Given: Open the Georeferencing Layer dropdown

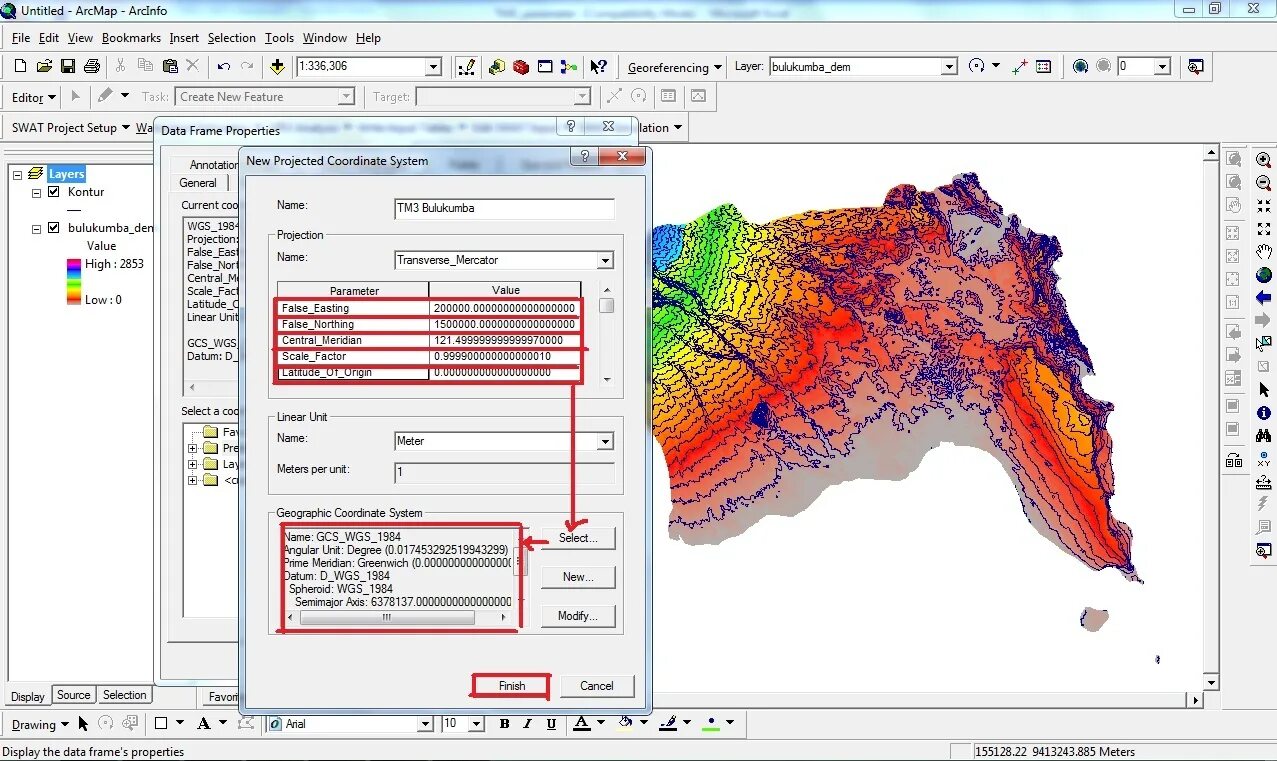Looking at the screenshot, I should [949, 67].
